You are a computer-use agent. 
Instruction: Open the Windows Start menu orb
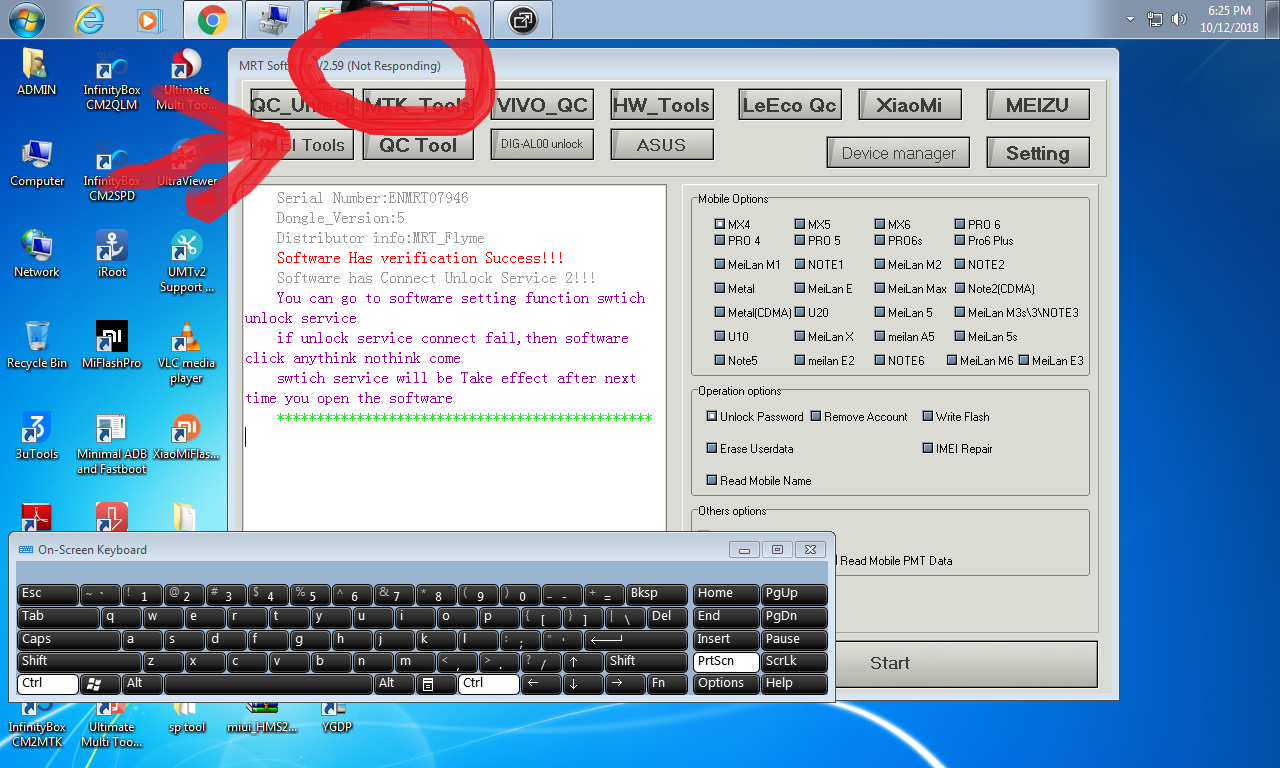click(25, 18)
